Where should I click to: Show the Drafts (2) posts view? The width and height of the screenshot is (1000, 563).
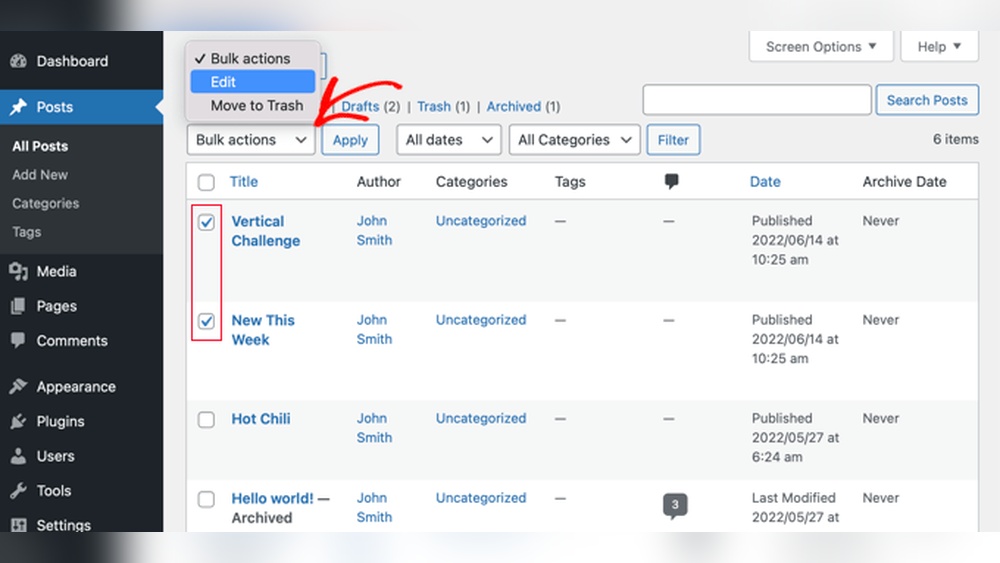pyautogui.click(x=371, y=106)
